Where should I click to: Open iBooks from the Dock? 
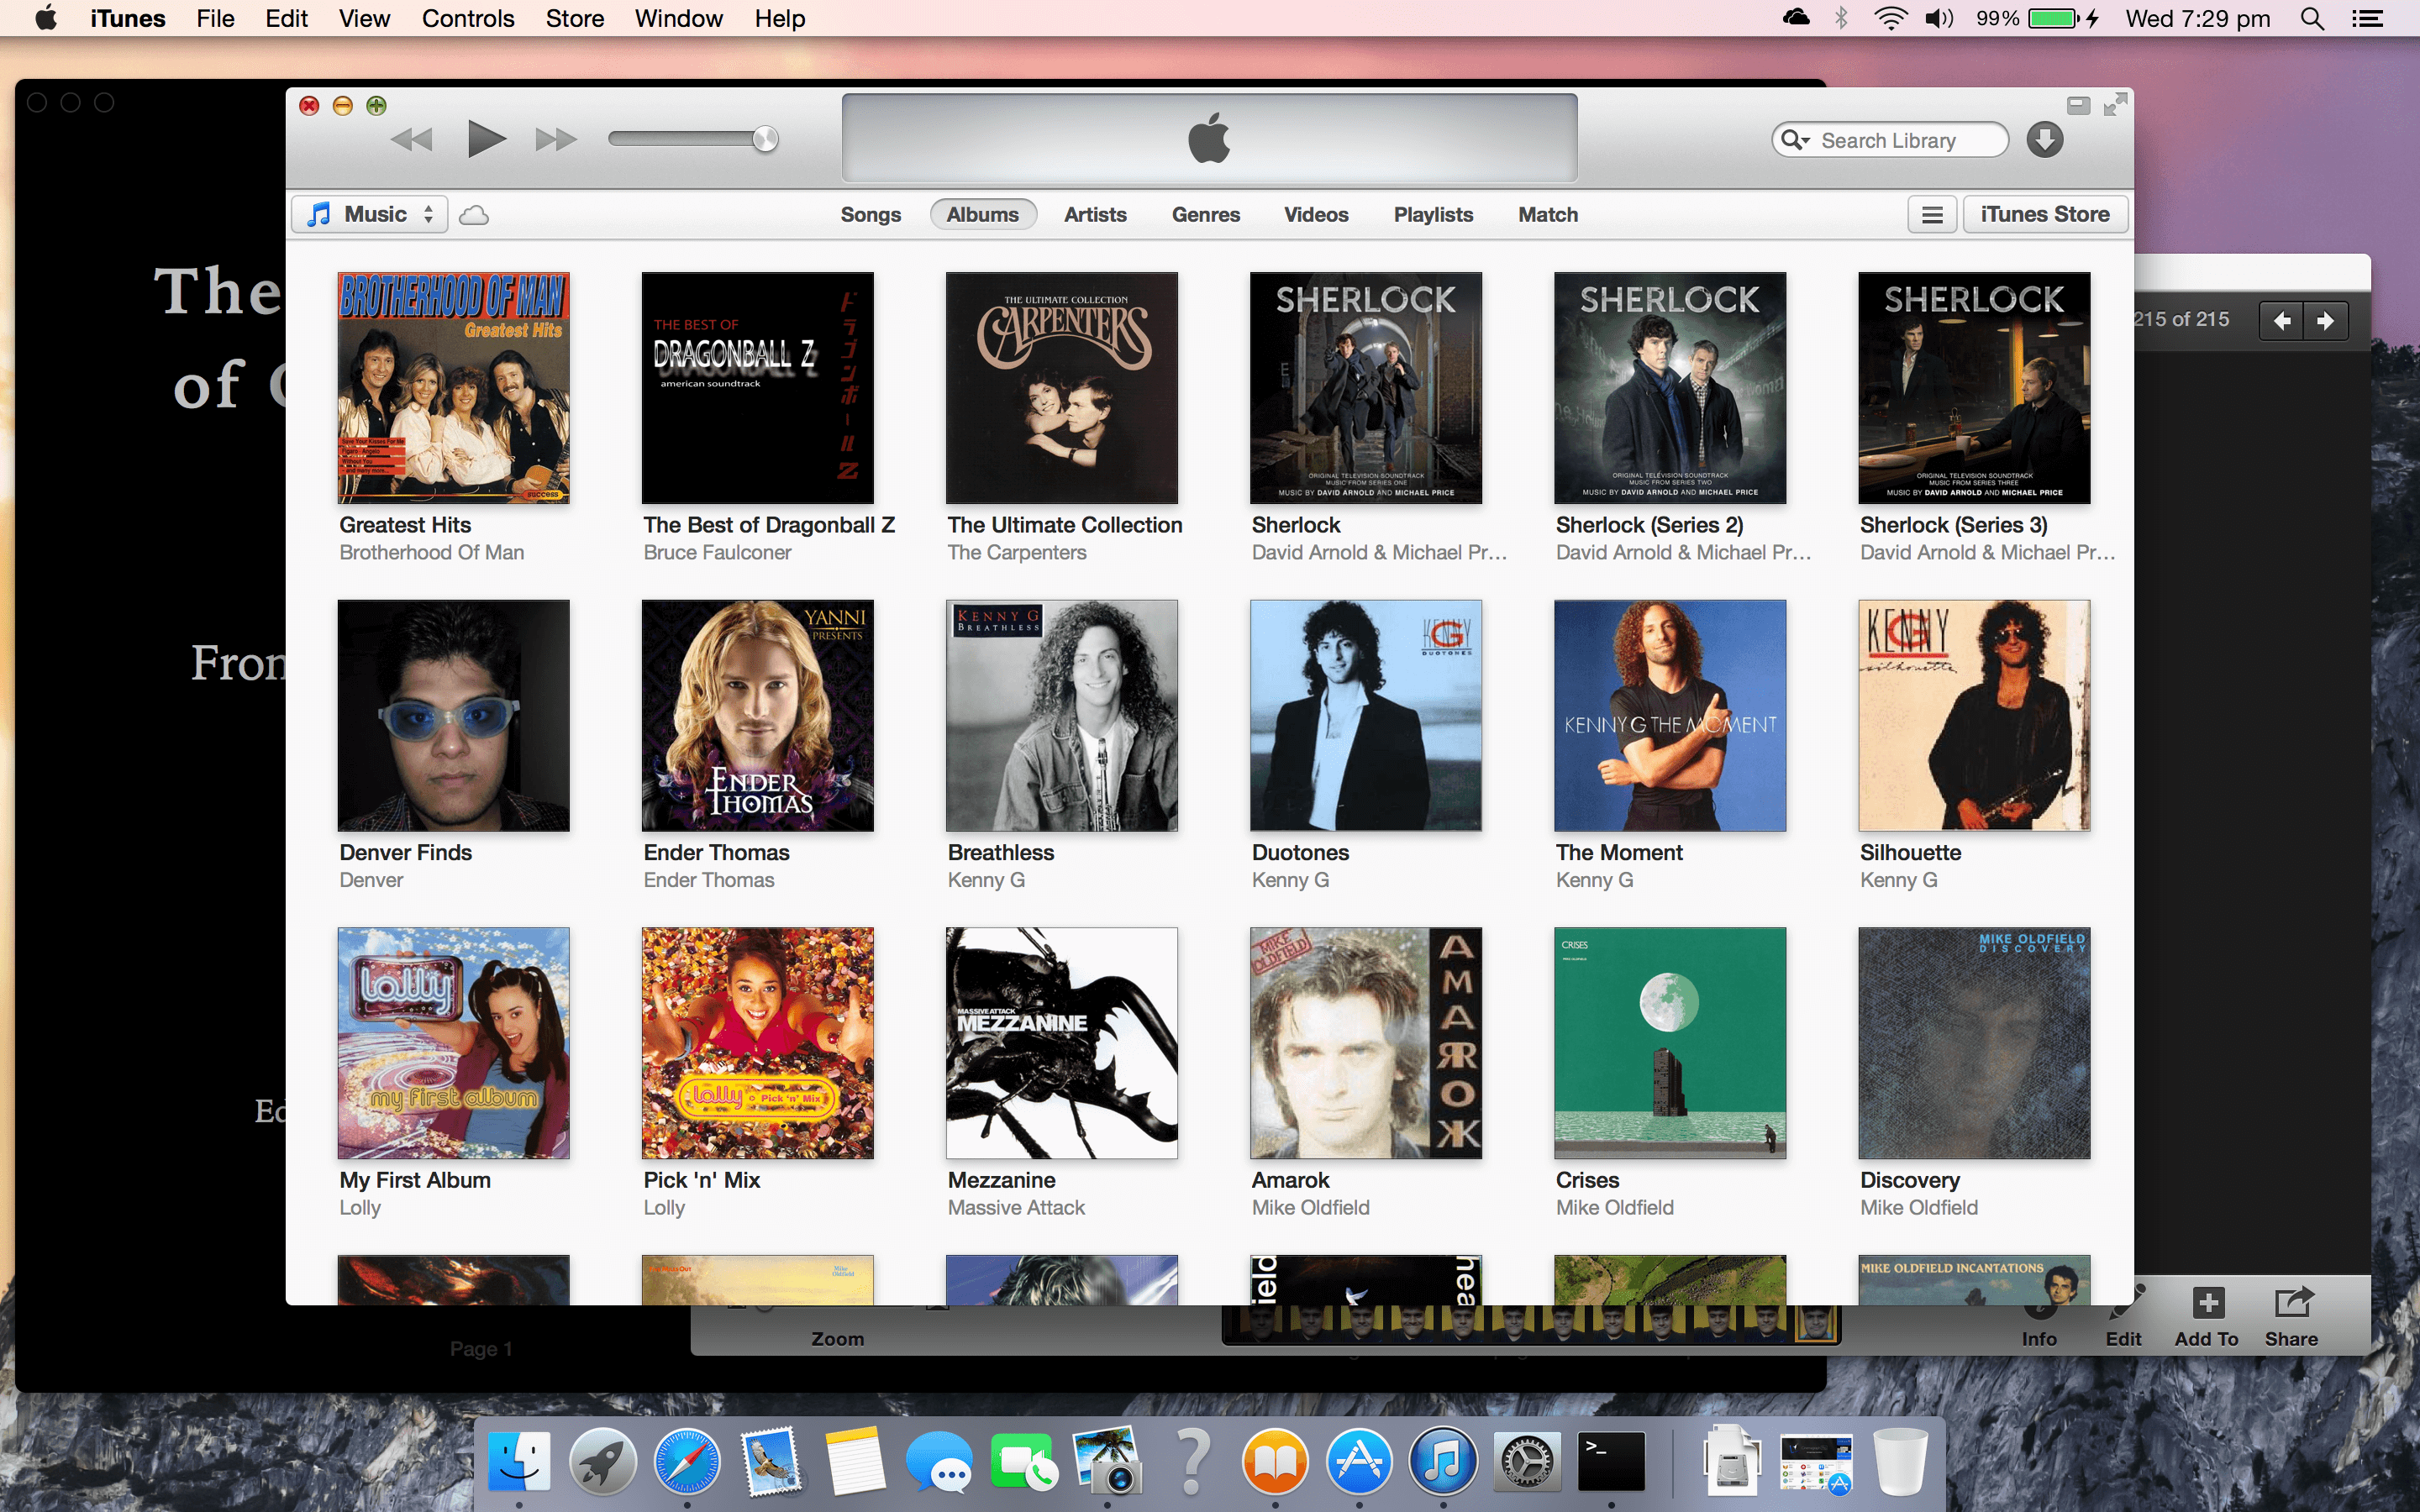[1275, 1461]
